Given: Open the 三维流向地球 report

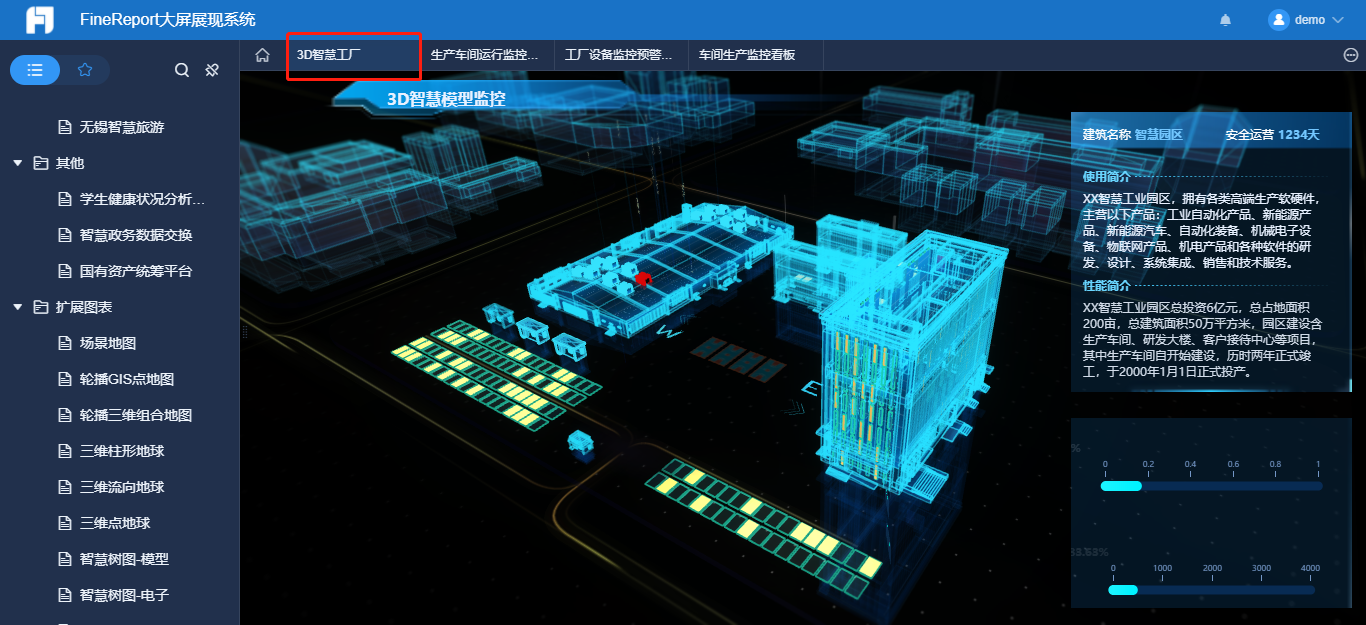Looking at the screenshot, I should pos(122,487).
